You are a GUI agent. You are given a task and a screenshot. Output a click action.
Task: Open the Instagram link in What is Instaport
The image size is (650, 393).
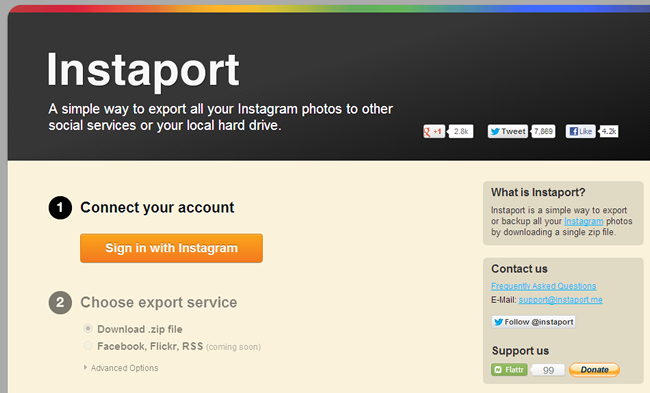coord(584,221)
